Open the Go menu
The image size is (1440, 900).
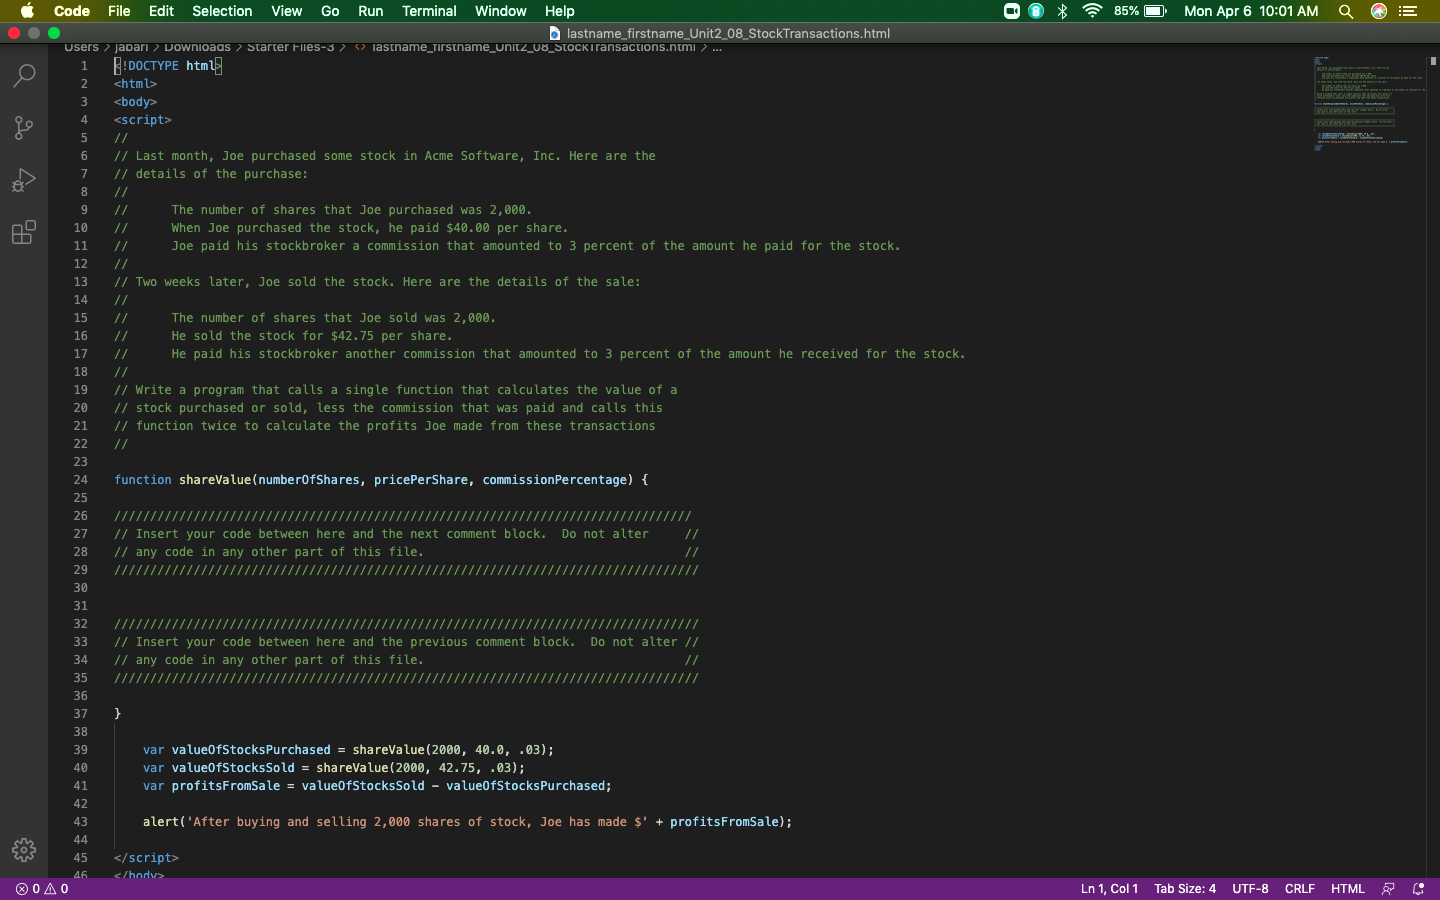click(330, 11)
